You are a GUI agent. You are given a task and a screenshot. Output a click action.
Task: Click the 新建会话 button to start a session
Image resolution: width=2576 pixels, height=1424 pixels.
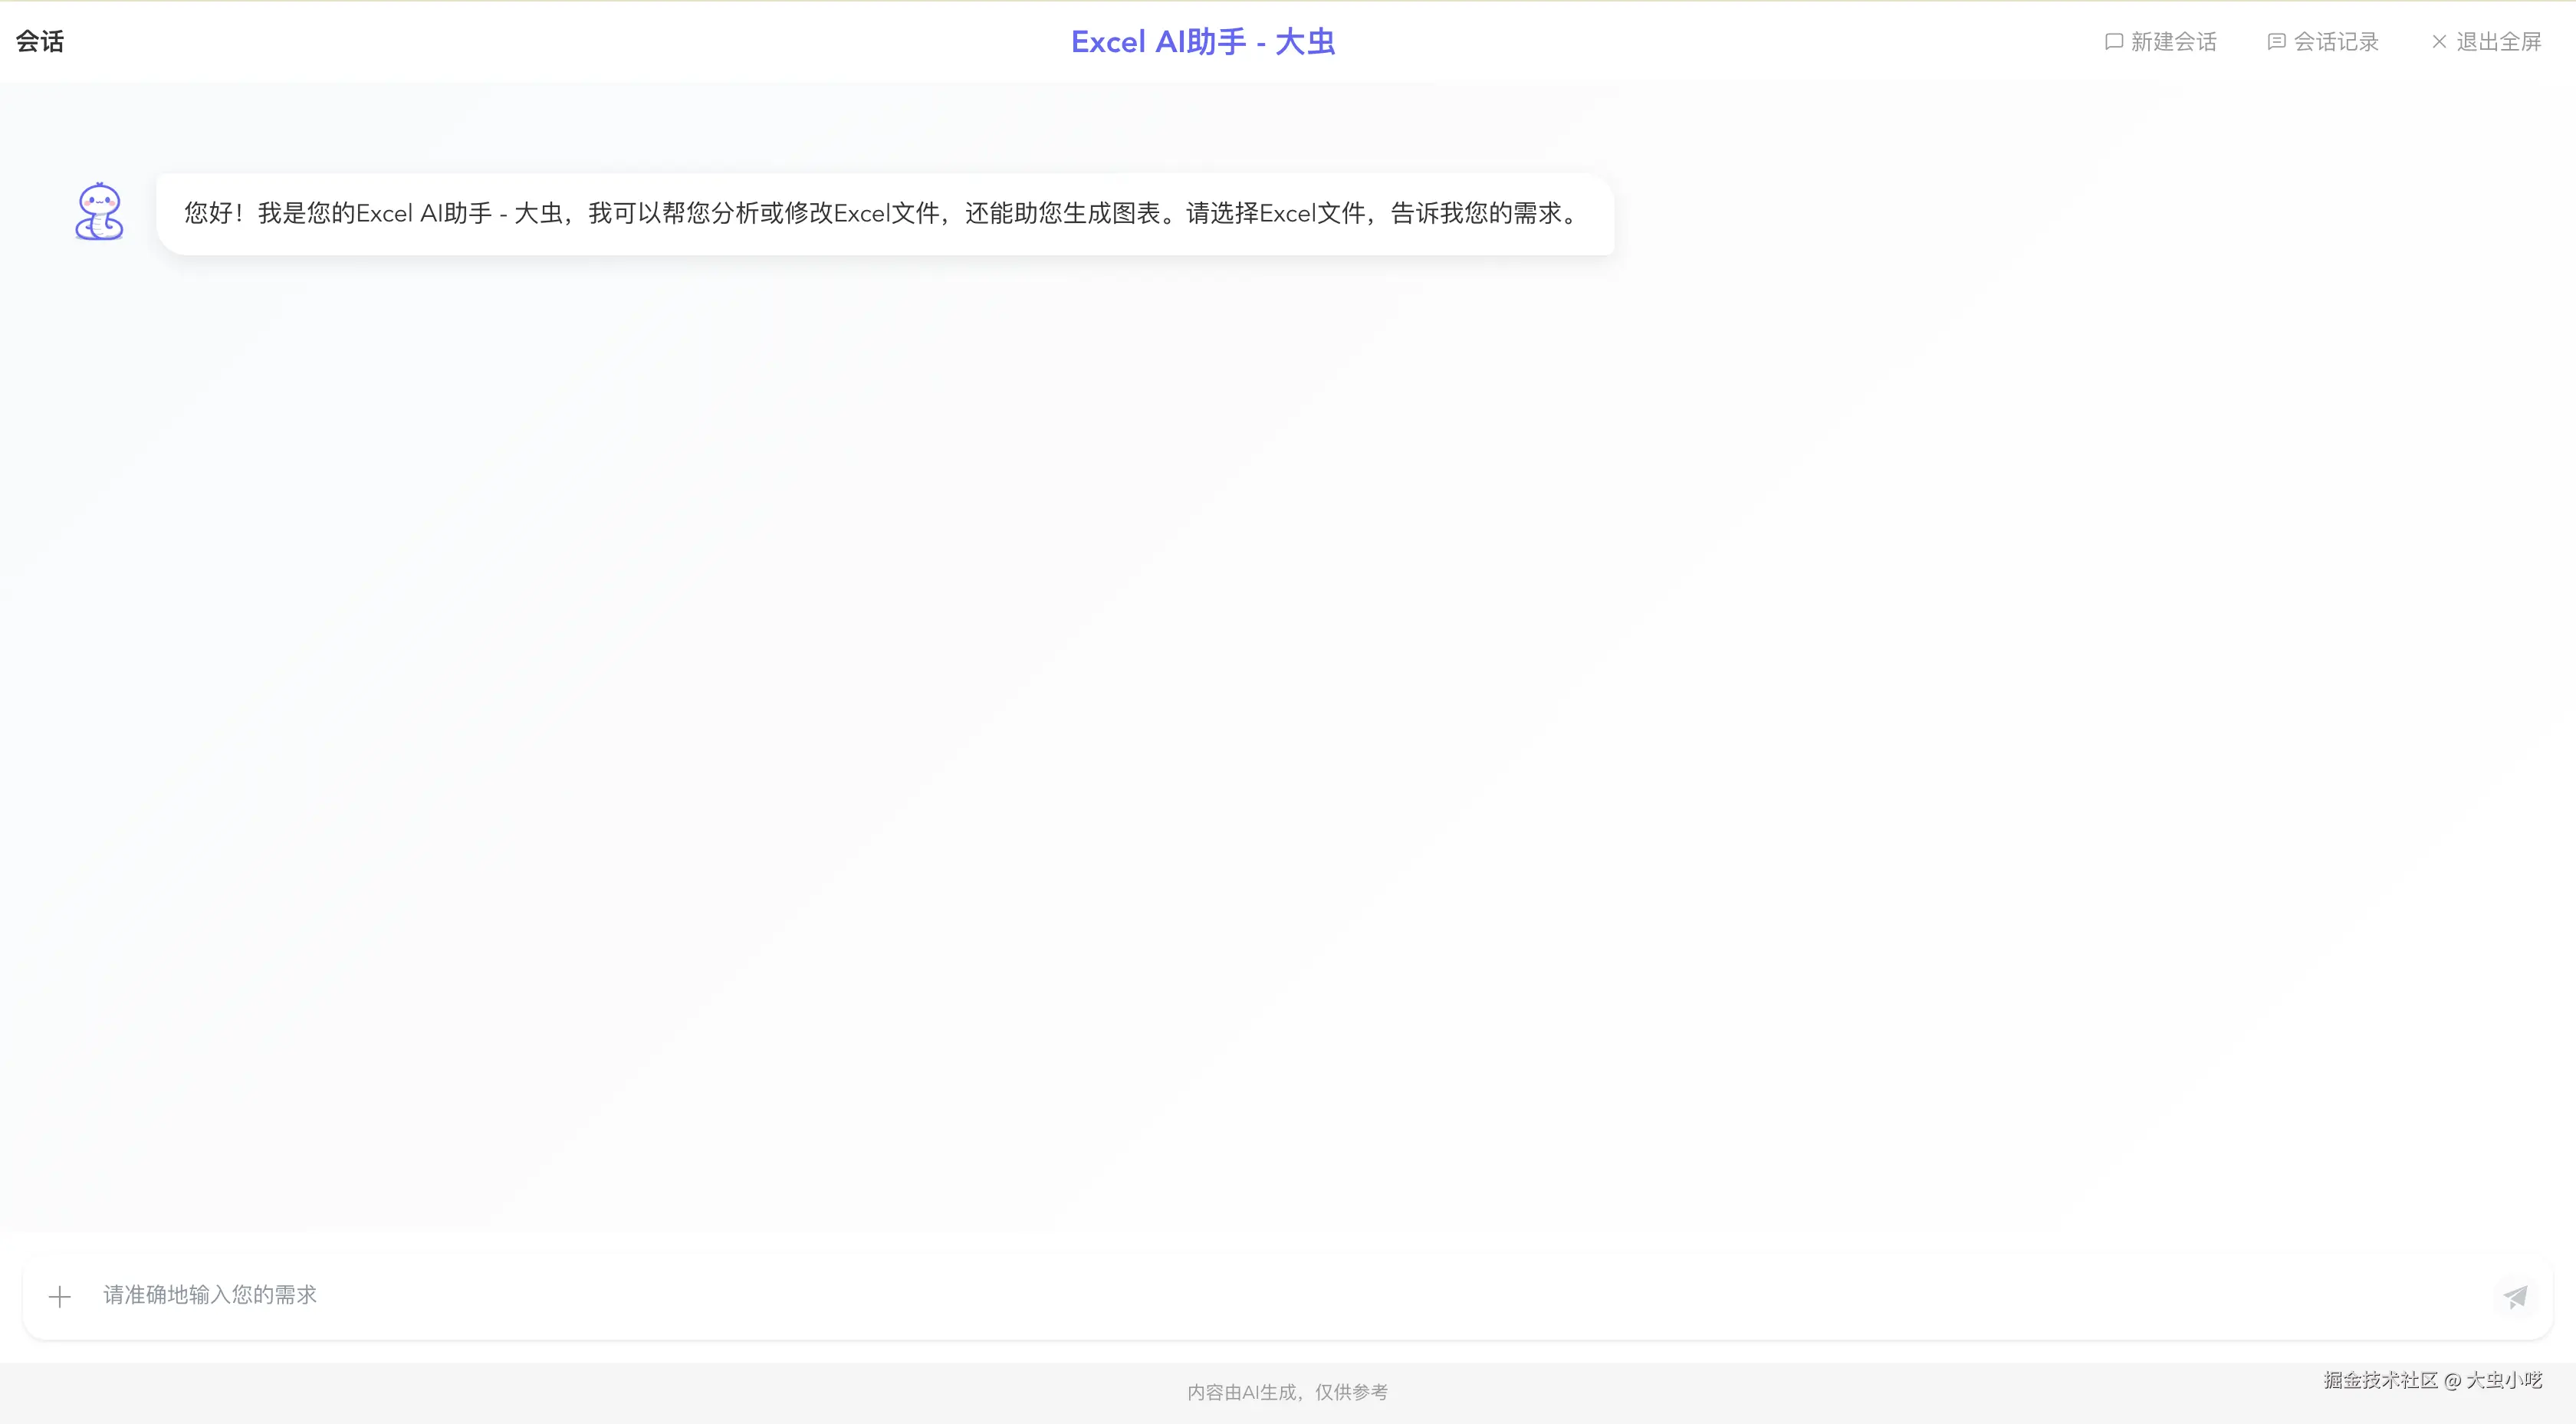2172,41
